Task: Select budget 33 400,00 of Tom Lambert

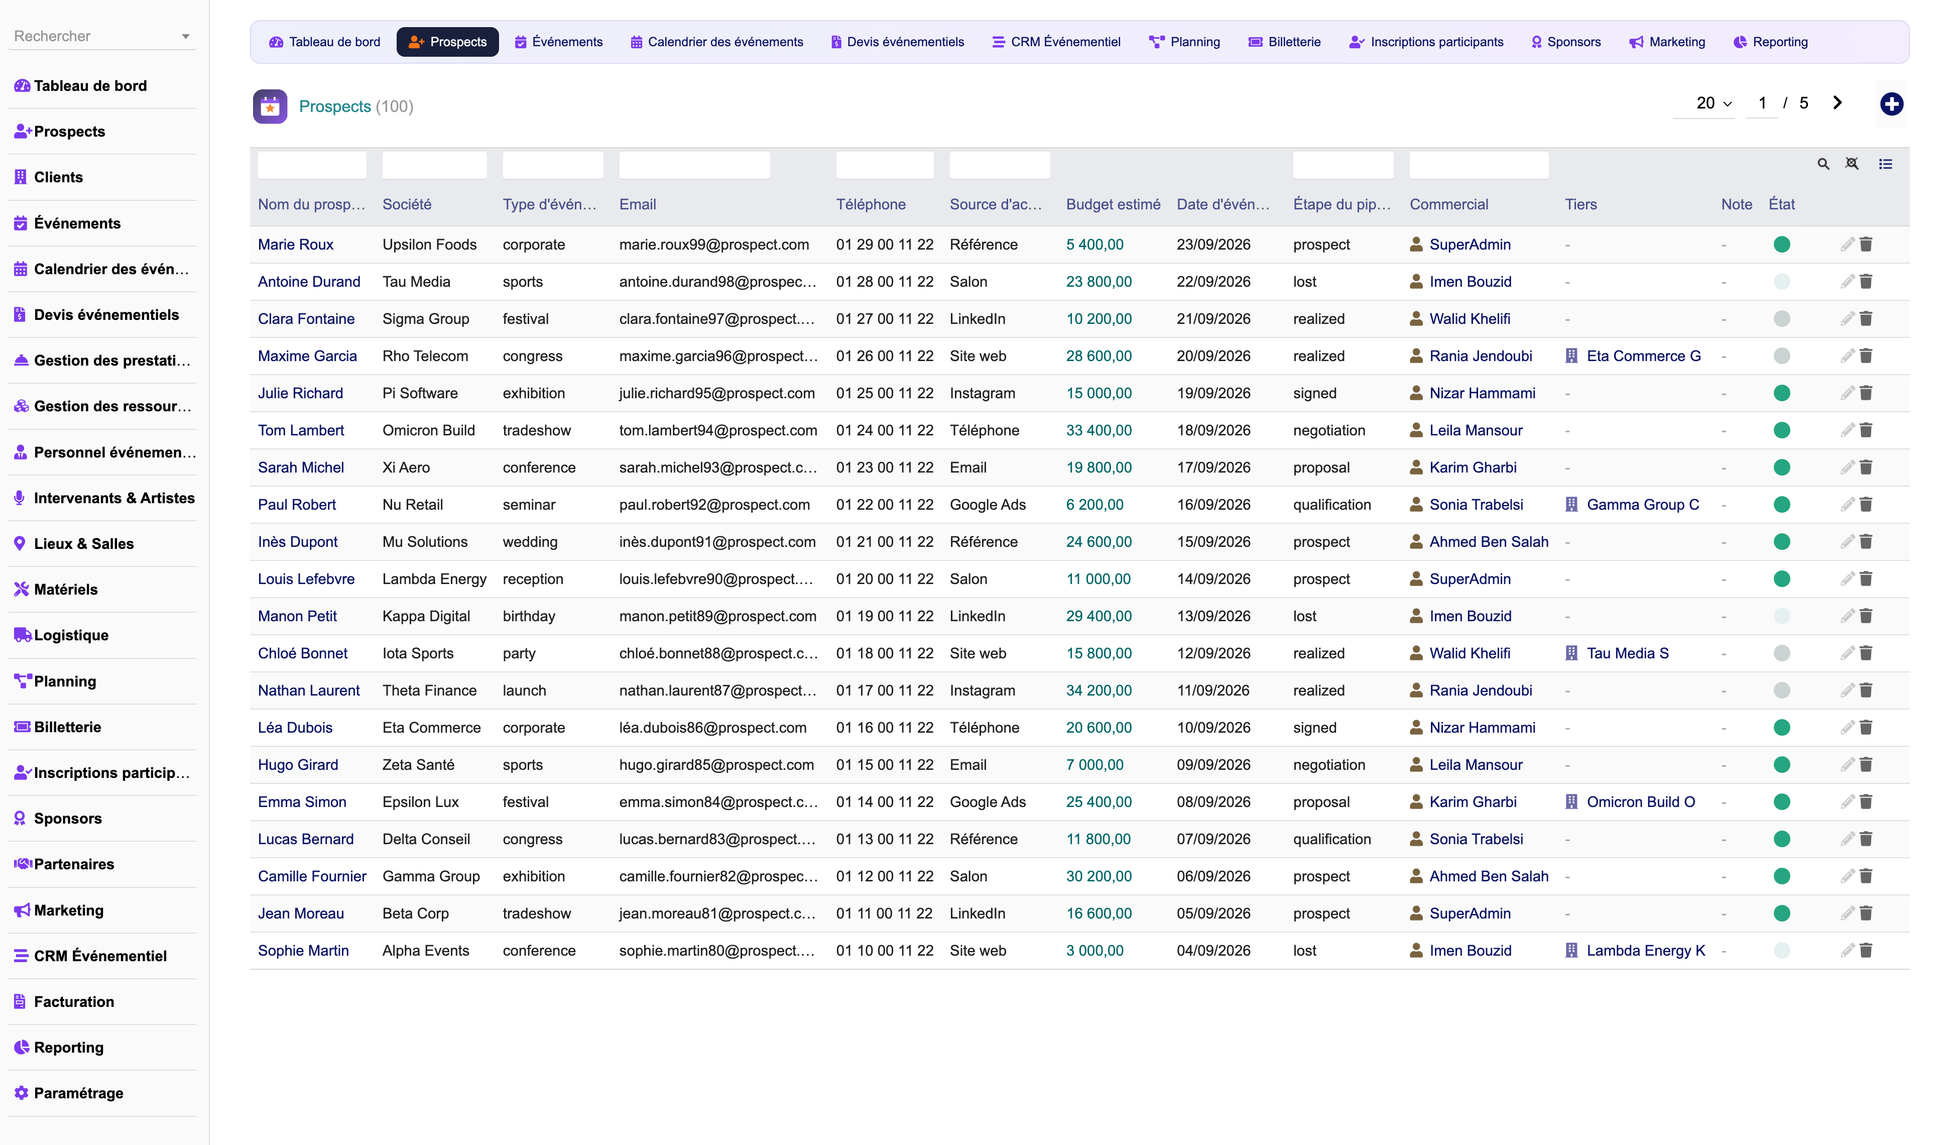Action: (1099, 431)
